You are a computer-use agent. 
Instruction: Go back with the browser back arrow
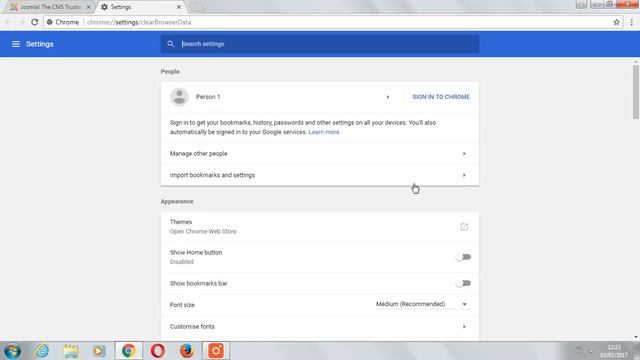(9, 22)
